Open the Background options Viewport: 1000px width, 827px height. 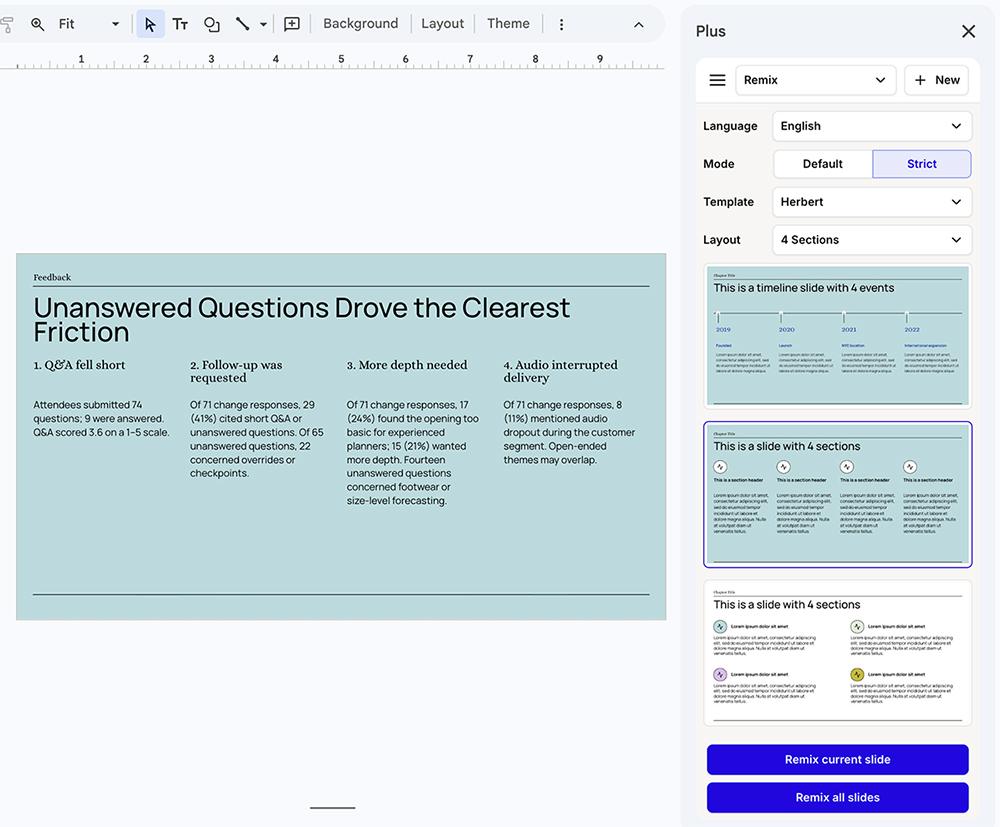click(x=360, y=24)
